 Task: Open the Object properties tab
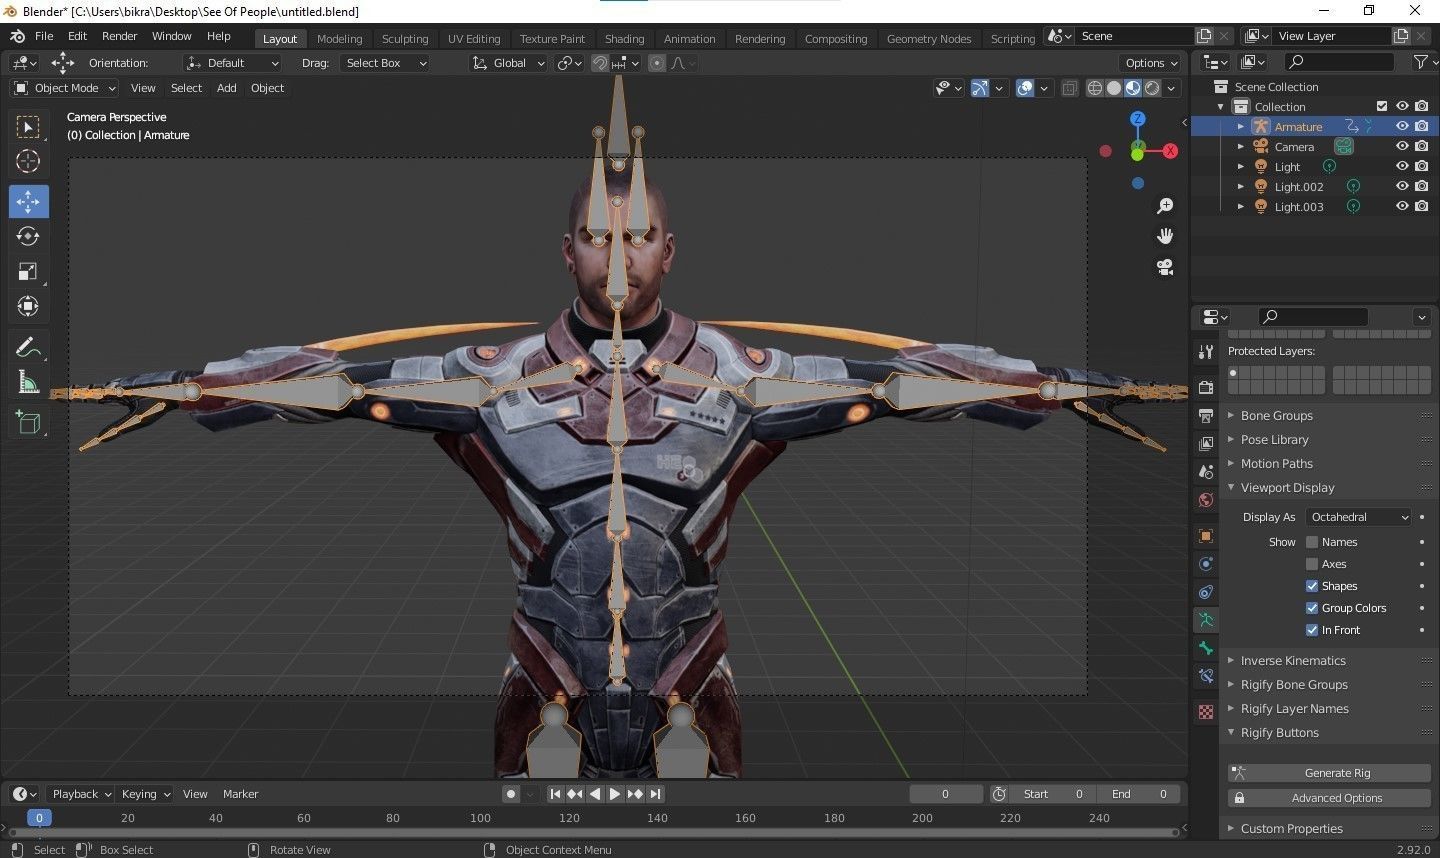1206,536
